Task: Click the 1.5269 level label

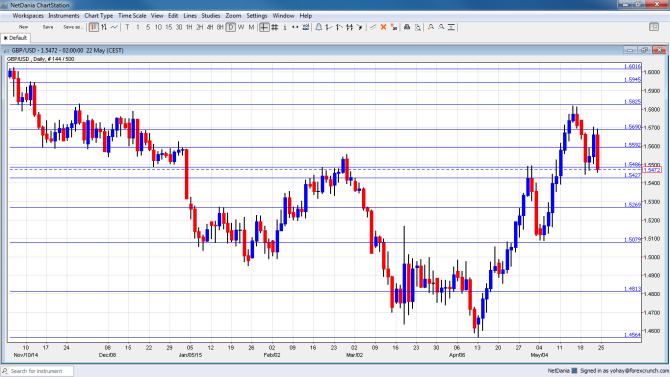Action: [632, 205]
